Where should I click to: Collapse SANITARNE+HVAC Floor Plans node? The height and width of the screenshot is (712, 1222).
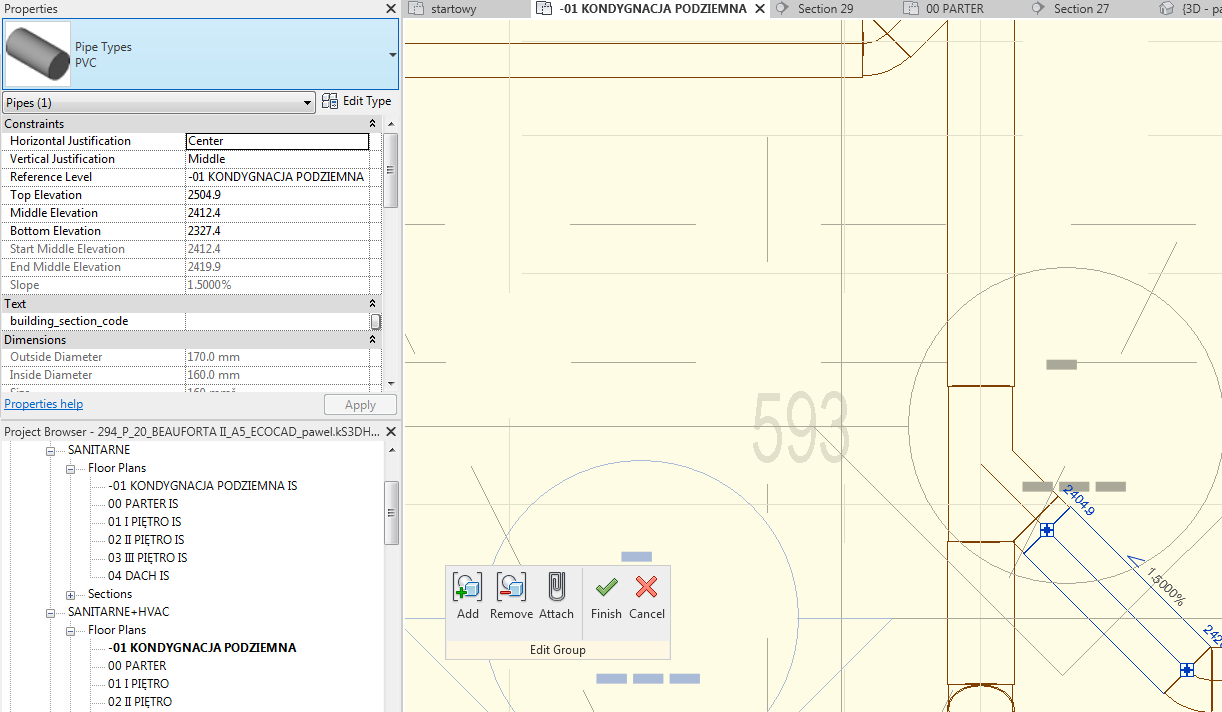[71, 630]
